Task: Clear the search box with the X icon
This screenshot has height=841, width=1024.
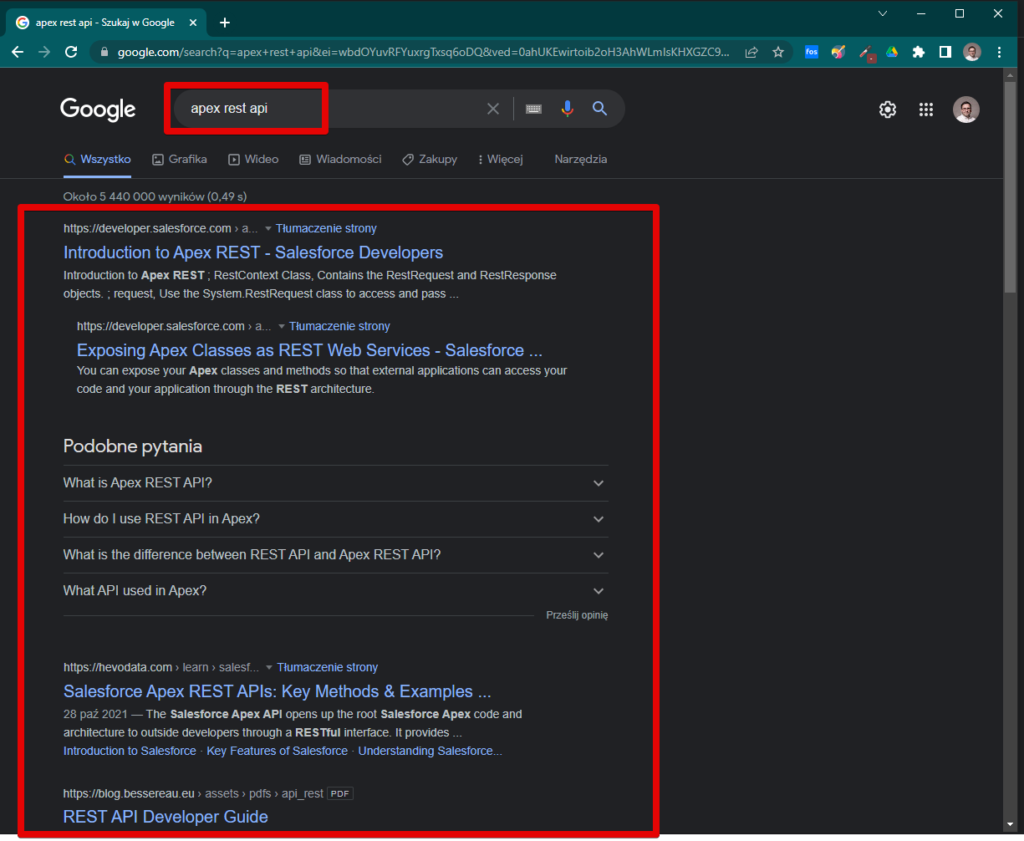Action: pos(493,109)
